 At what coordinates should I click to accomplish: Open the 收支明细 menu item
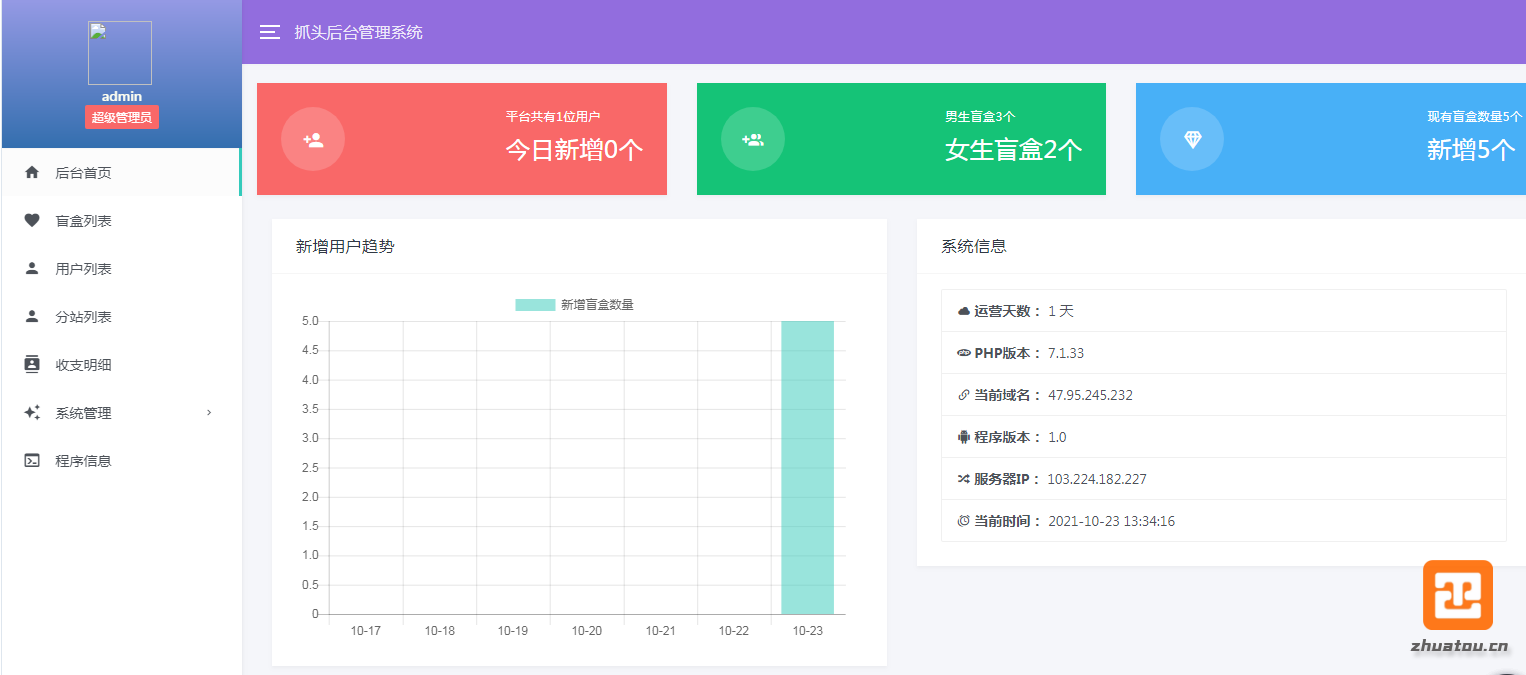coord(84,365)
